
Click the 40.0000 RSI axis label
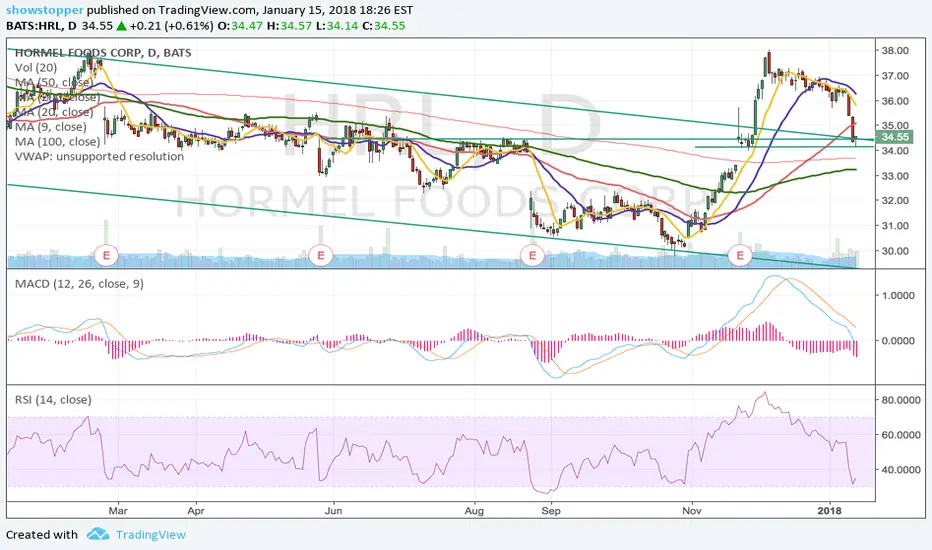pos(900,470)
